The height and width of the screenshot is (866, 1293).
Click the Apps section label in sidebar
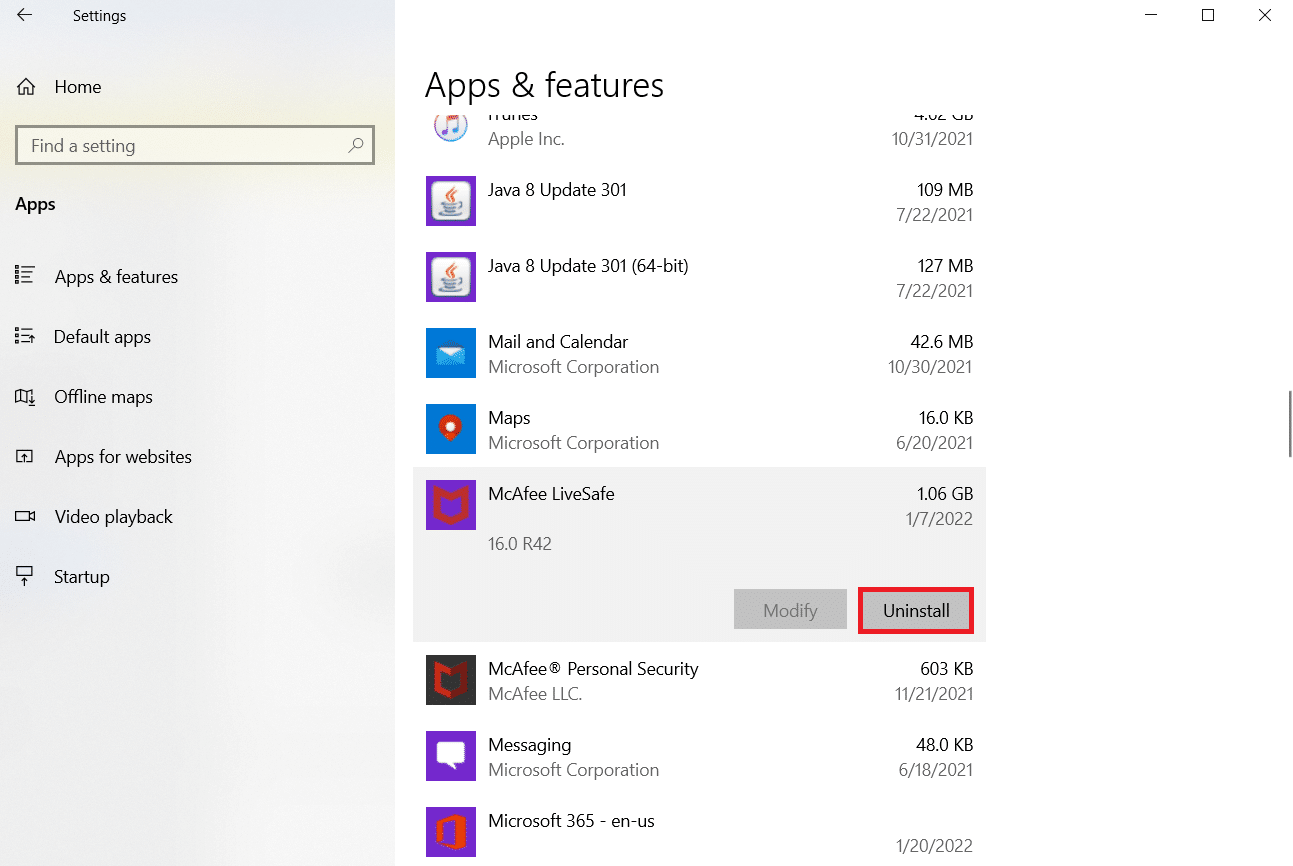coord(35,205)
